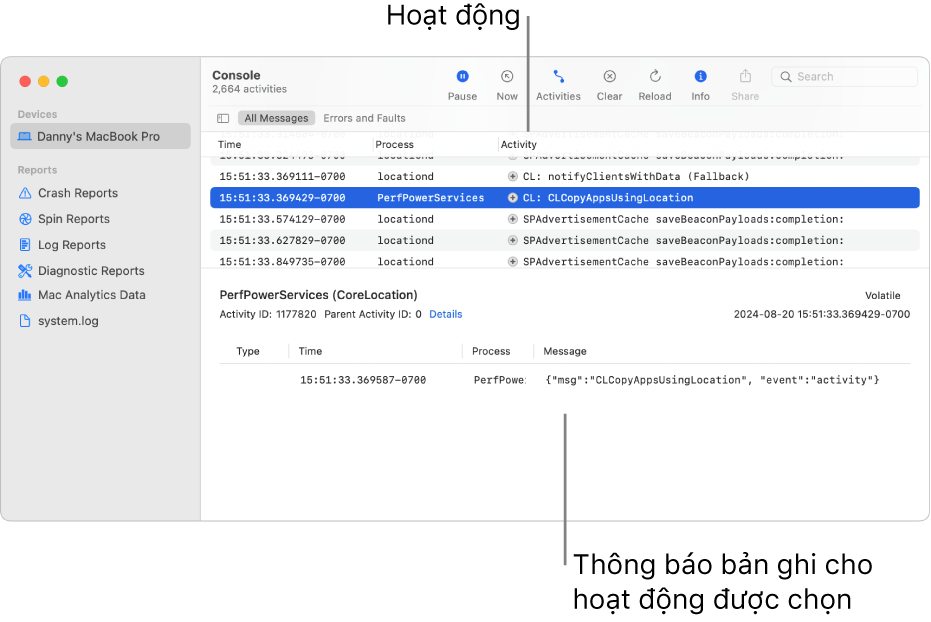Screen dimensions: 931x622
Task: Switch to Errors and Faults filter
Action: pyautogui.click(x=364, y=118)
